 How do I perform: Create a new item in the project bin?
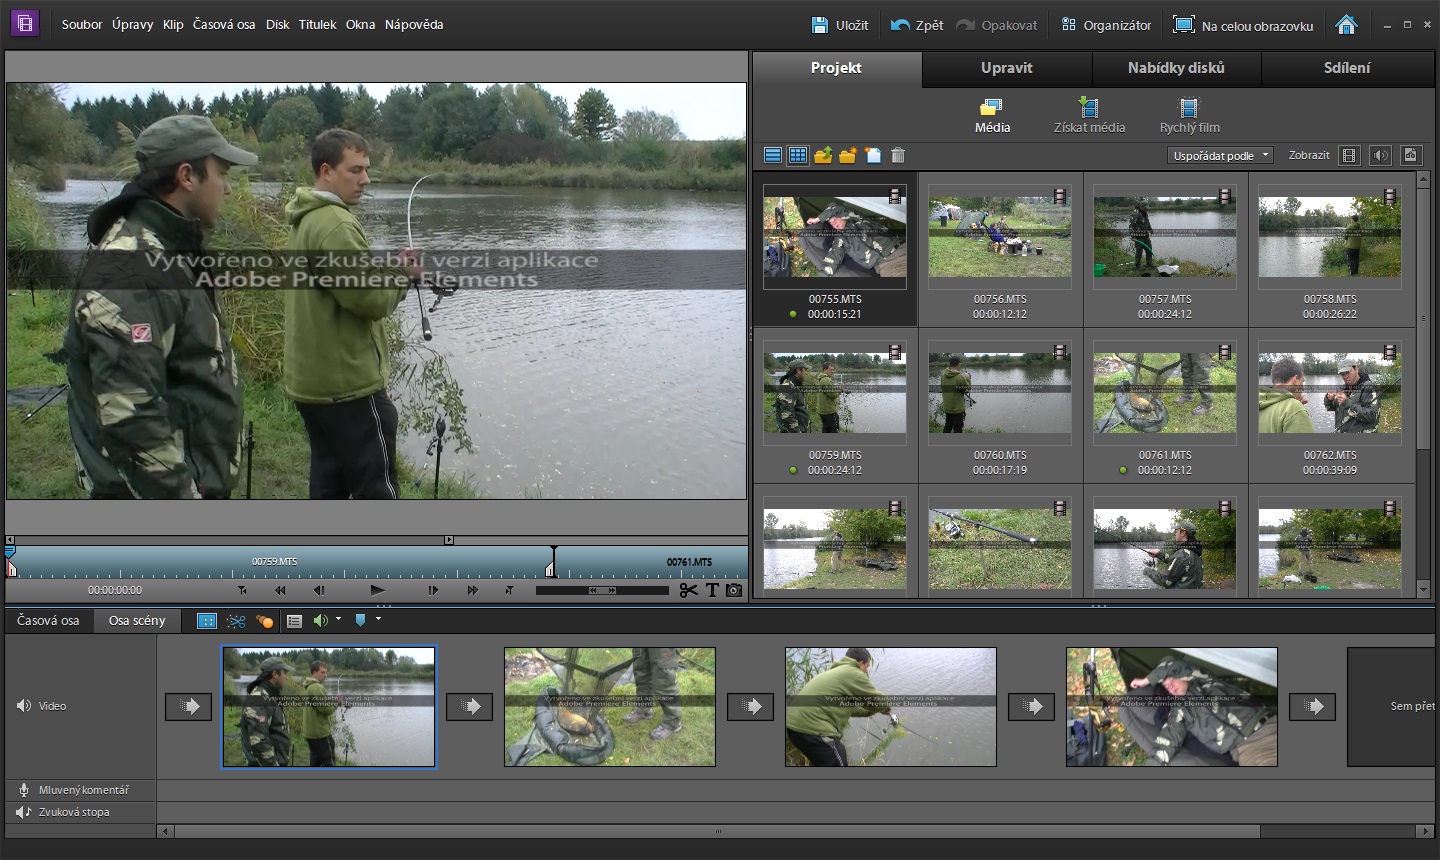(x=873, y=155)
